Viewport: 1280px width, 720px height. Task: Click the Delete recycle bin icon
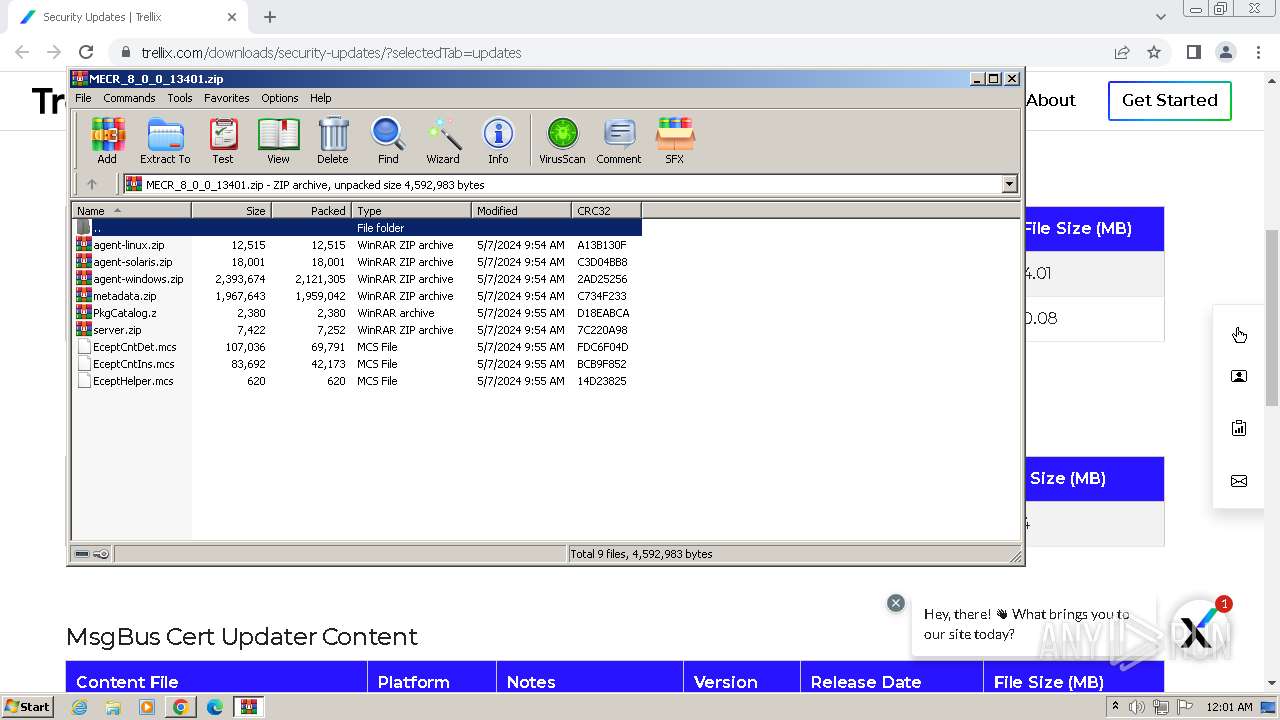click(333, 140)
